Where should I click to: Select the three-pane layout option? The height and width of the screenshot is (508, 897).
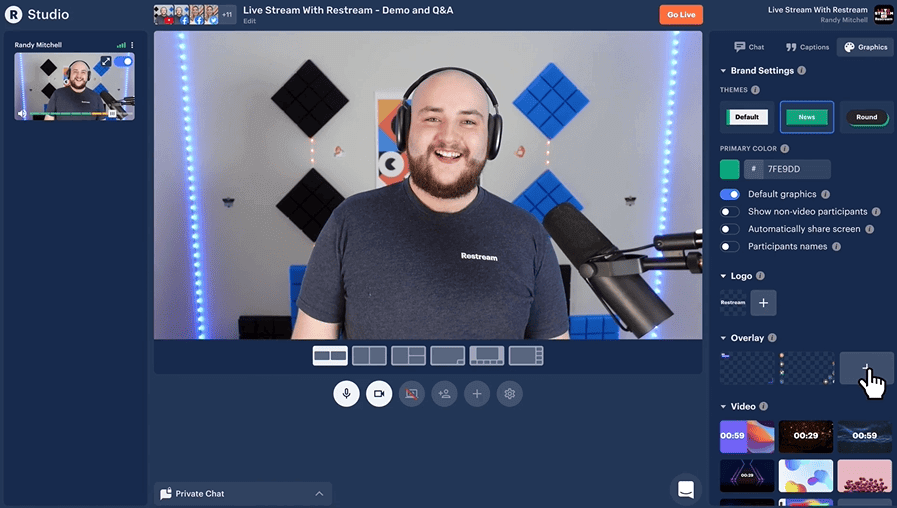tap(408, 356)
